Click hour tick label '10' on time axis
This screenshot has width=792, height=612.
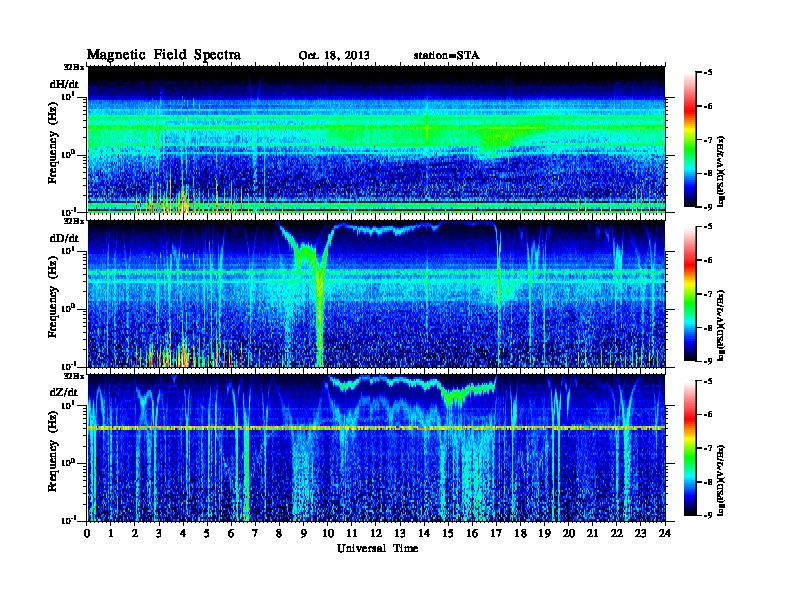click(x=328, y=533)
